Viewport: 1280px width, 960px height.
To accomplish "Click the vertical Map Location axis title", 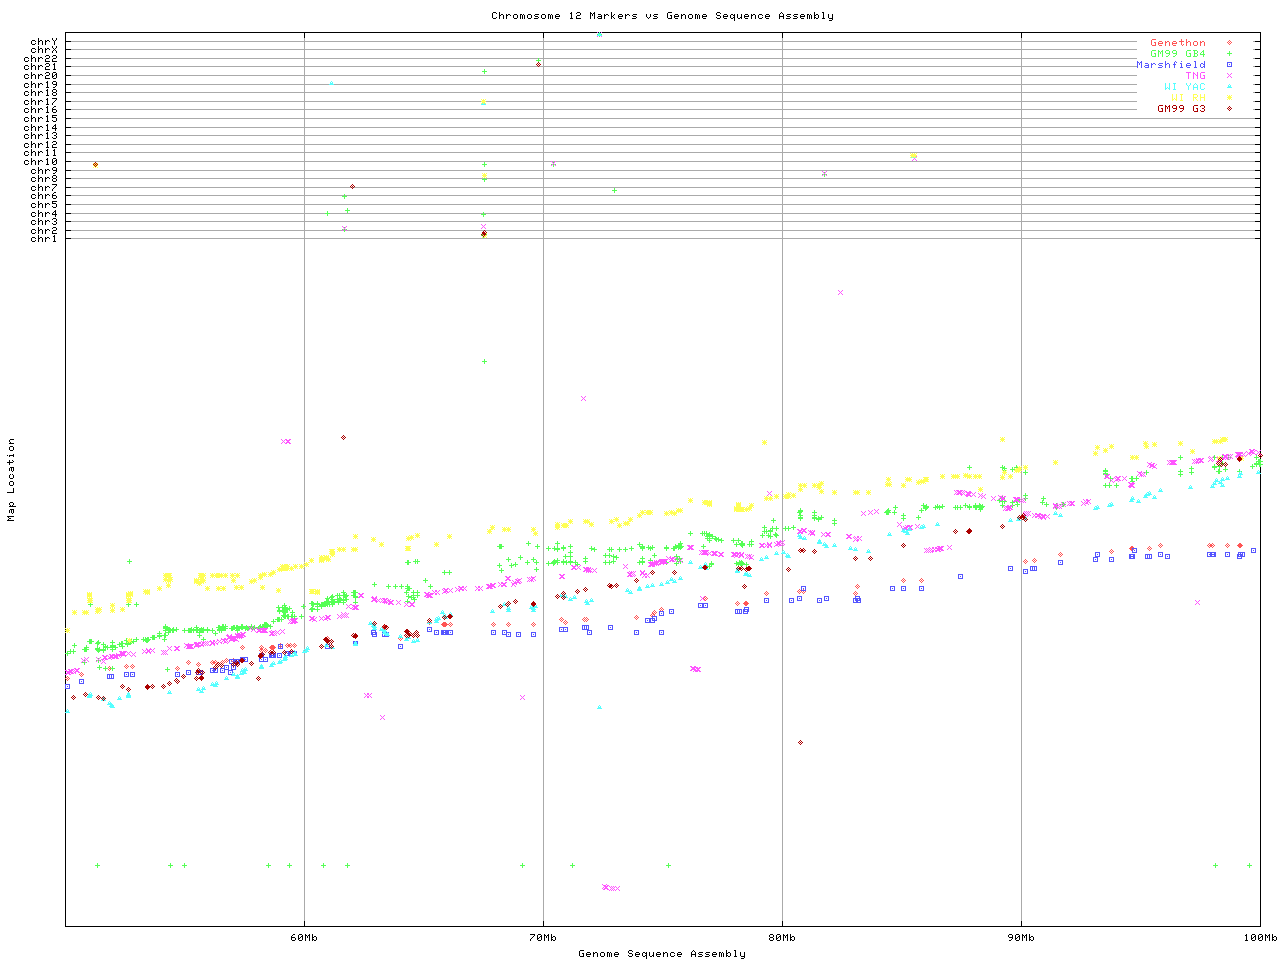I will pyautogui.click(x=12, y=480).
